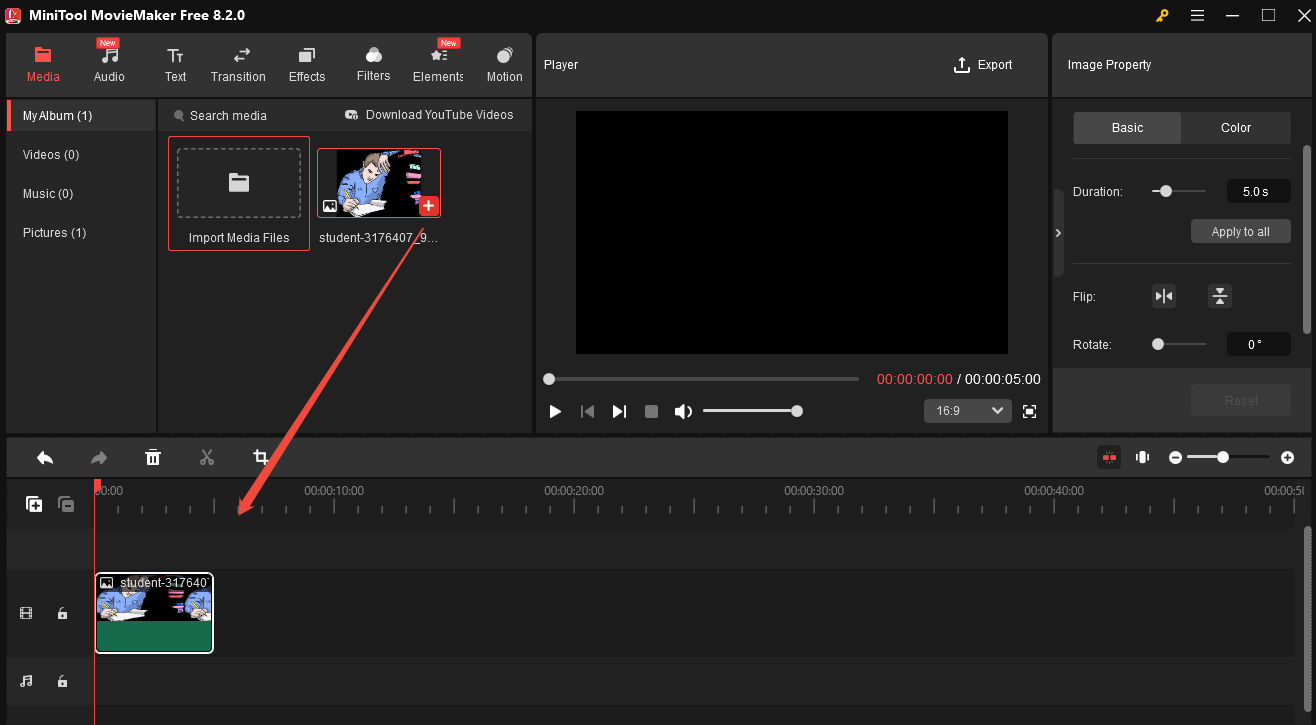Toggle lock on video track
The width and height of the screenshot is (1316, 725).
coord(62,613)
